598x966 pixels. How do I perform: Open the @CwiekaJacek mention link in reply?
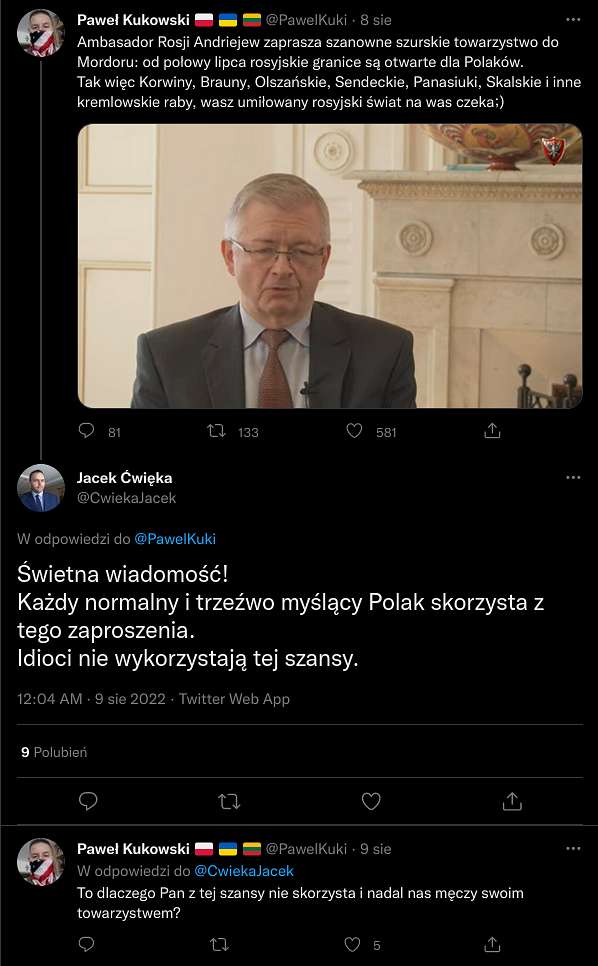pos(244,871)
